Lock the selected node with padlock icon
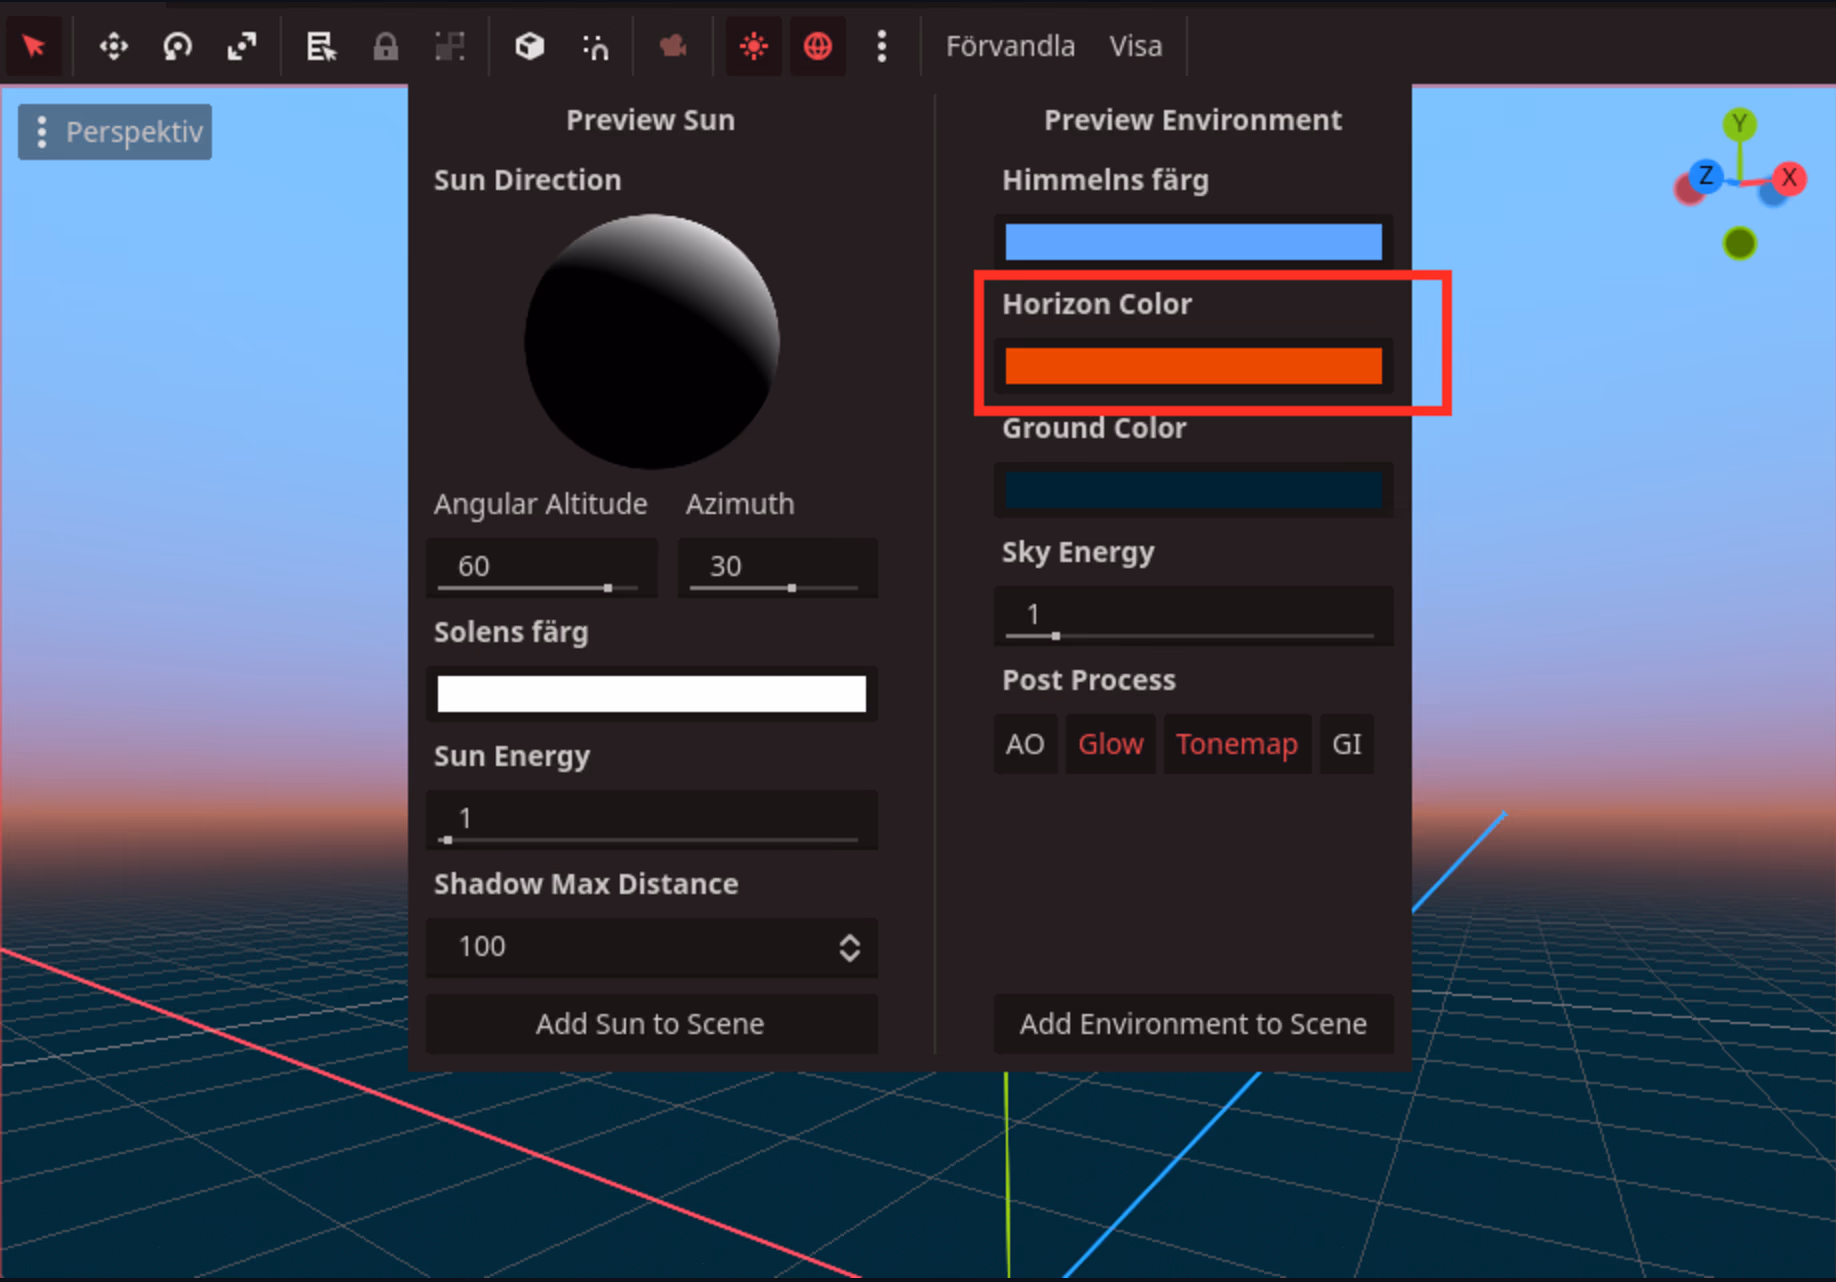The width and height of the screenshot is (1836, 1282). (x=385, y=46)
